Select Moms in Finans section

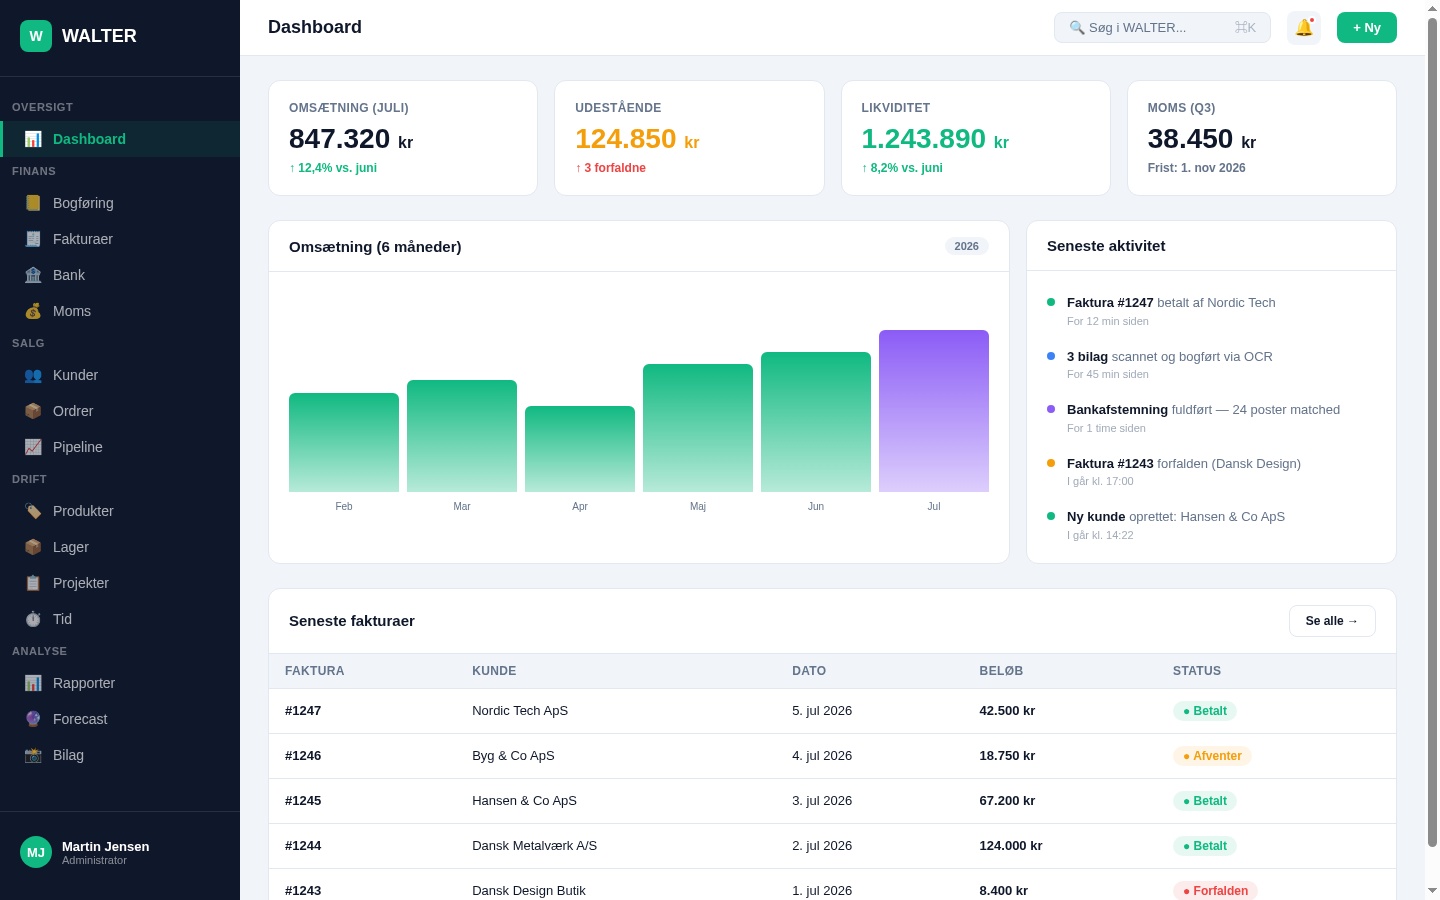120,311
